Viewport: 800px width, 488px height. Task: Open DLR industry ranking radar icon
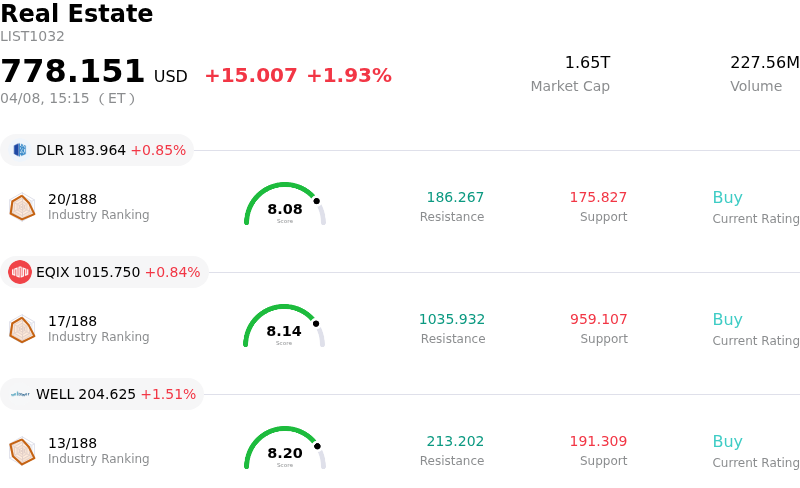click(22, 207)
